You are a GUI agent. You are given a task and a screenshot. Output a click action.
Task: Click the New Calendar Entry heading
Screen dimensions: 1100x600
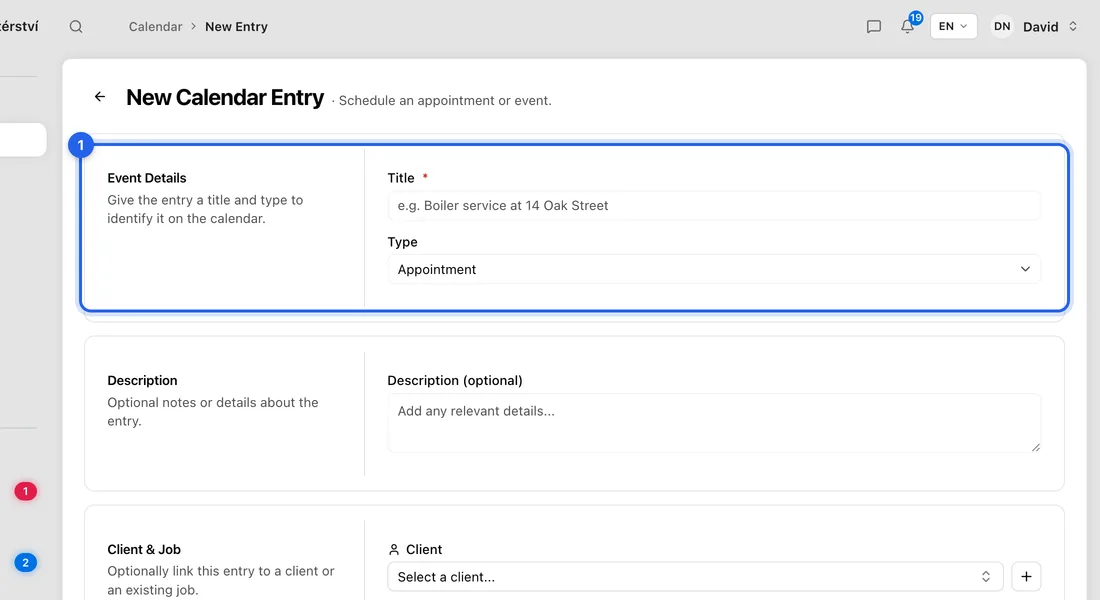(225, 98)
